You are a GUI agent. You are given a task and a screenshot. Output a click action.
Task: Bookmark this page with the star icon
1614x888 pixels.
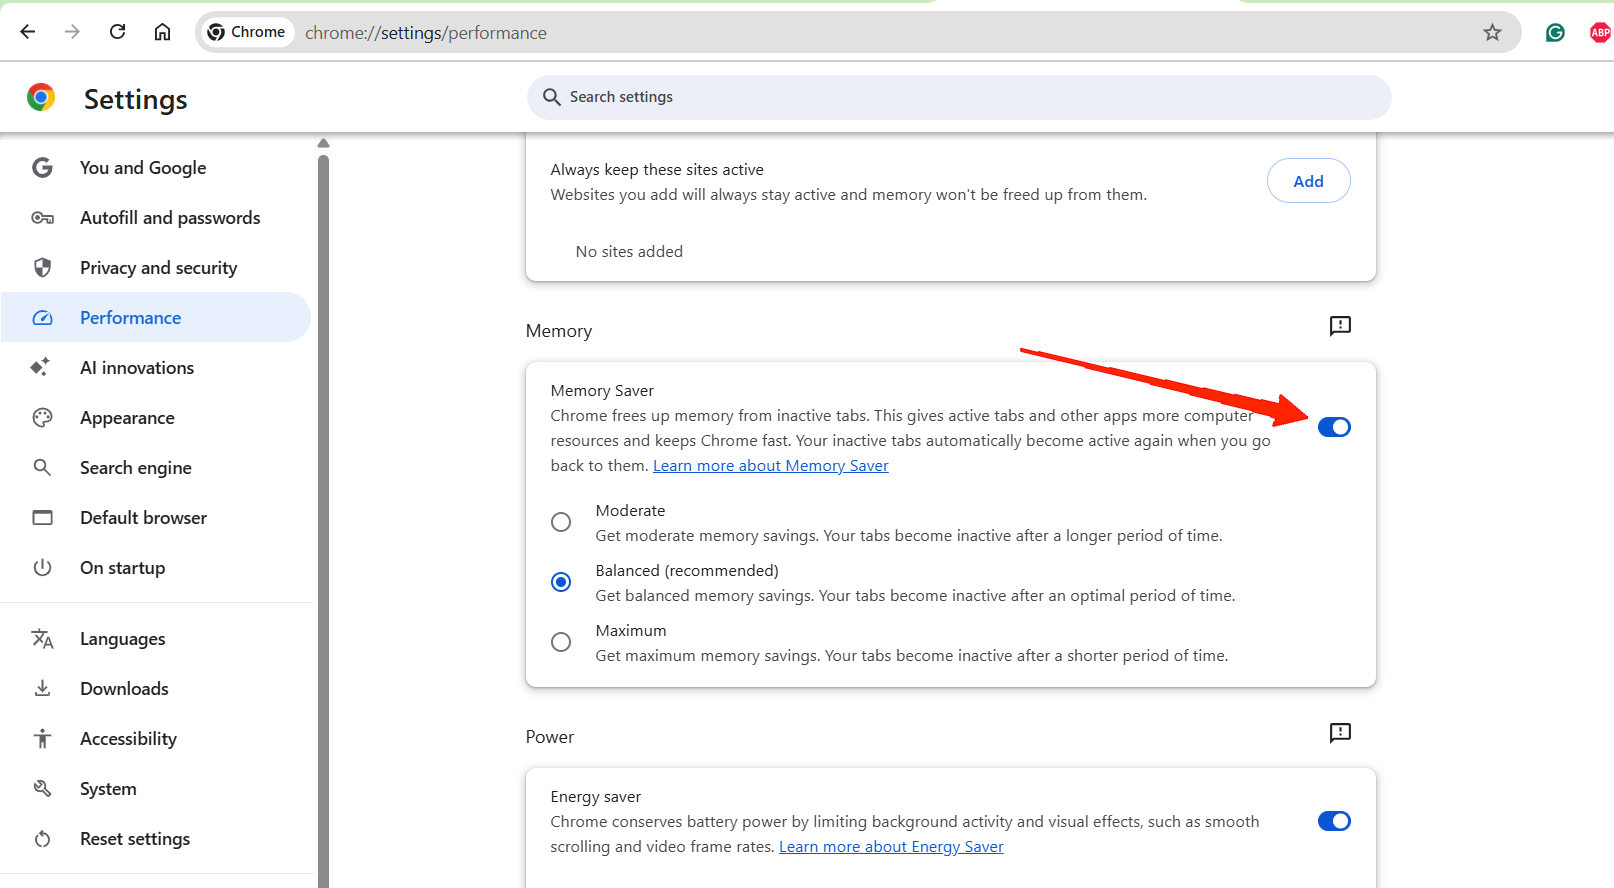click(x=1492, y=33)
